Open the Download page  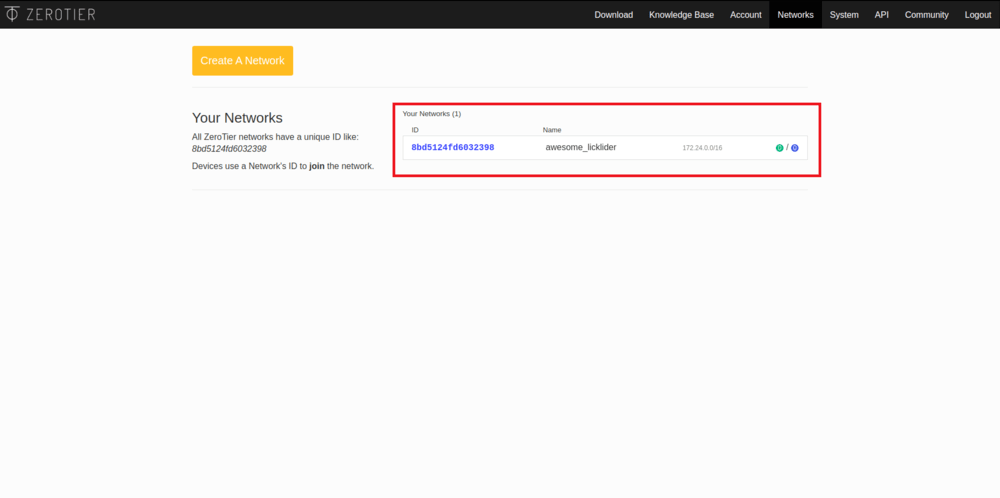[613, 15]
